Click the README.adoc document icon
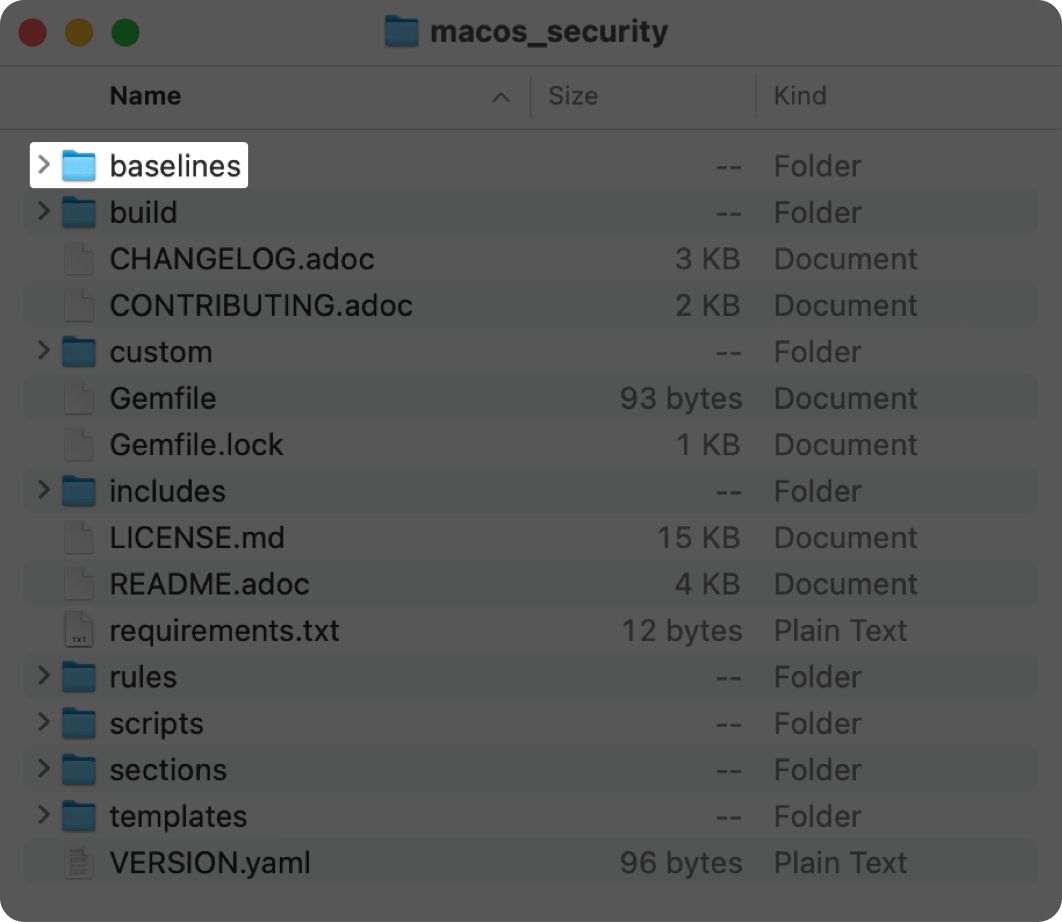The width and height of the screenshot is (1062, 922). click(x=79, y=583)
